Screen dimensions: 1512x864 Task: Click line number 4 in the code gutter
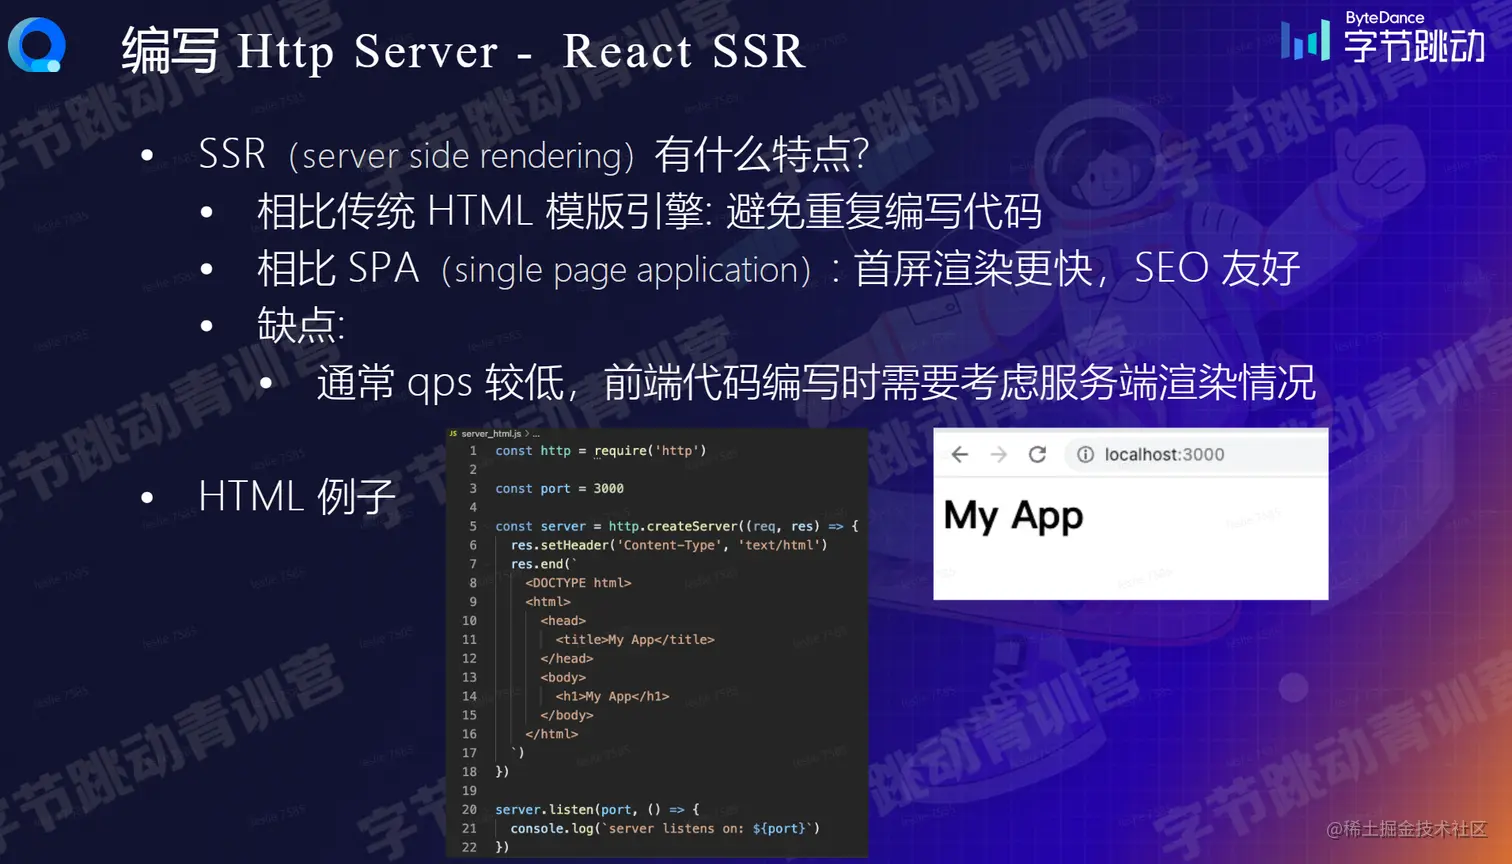coord(473,507)
